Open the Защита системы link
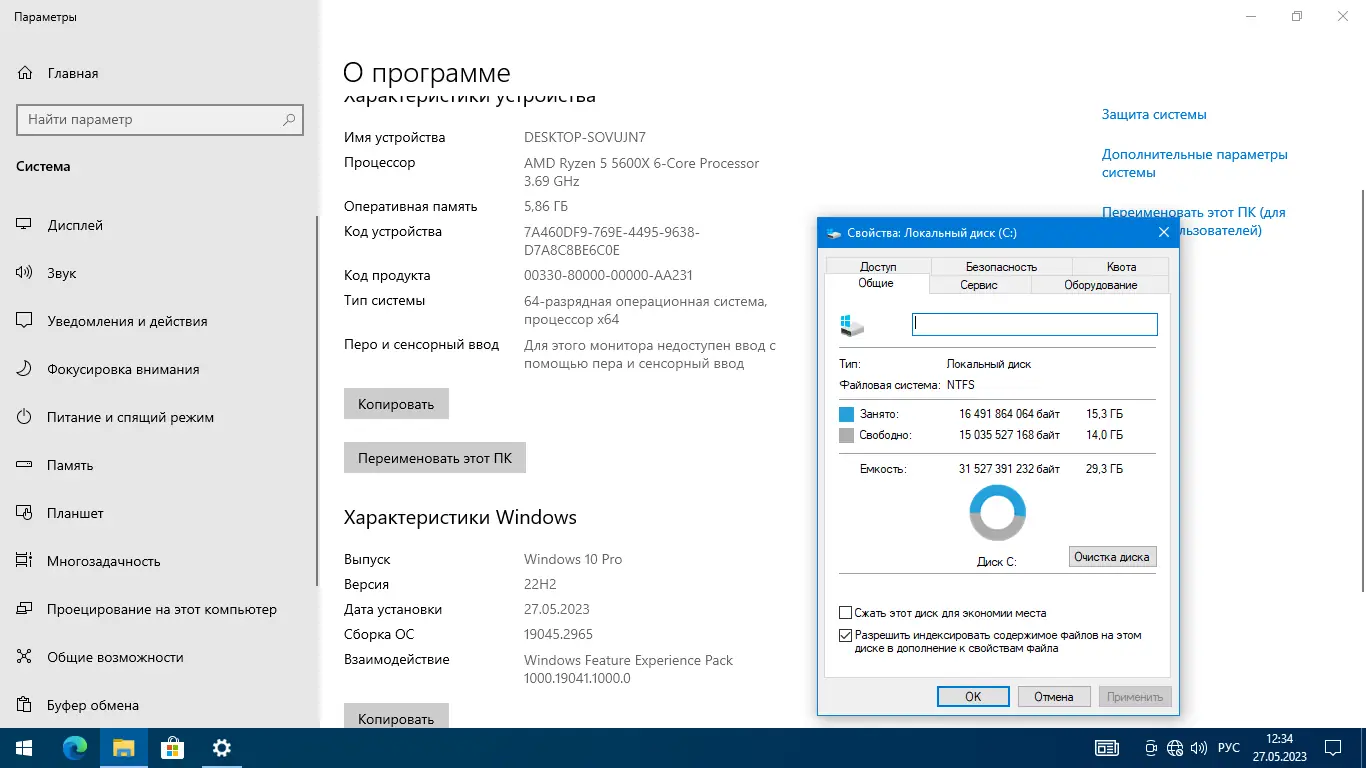This screenshot has width=1366, height=768. click(x=1154, y=114)
